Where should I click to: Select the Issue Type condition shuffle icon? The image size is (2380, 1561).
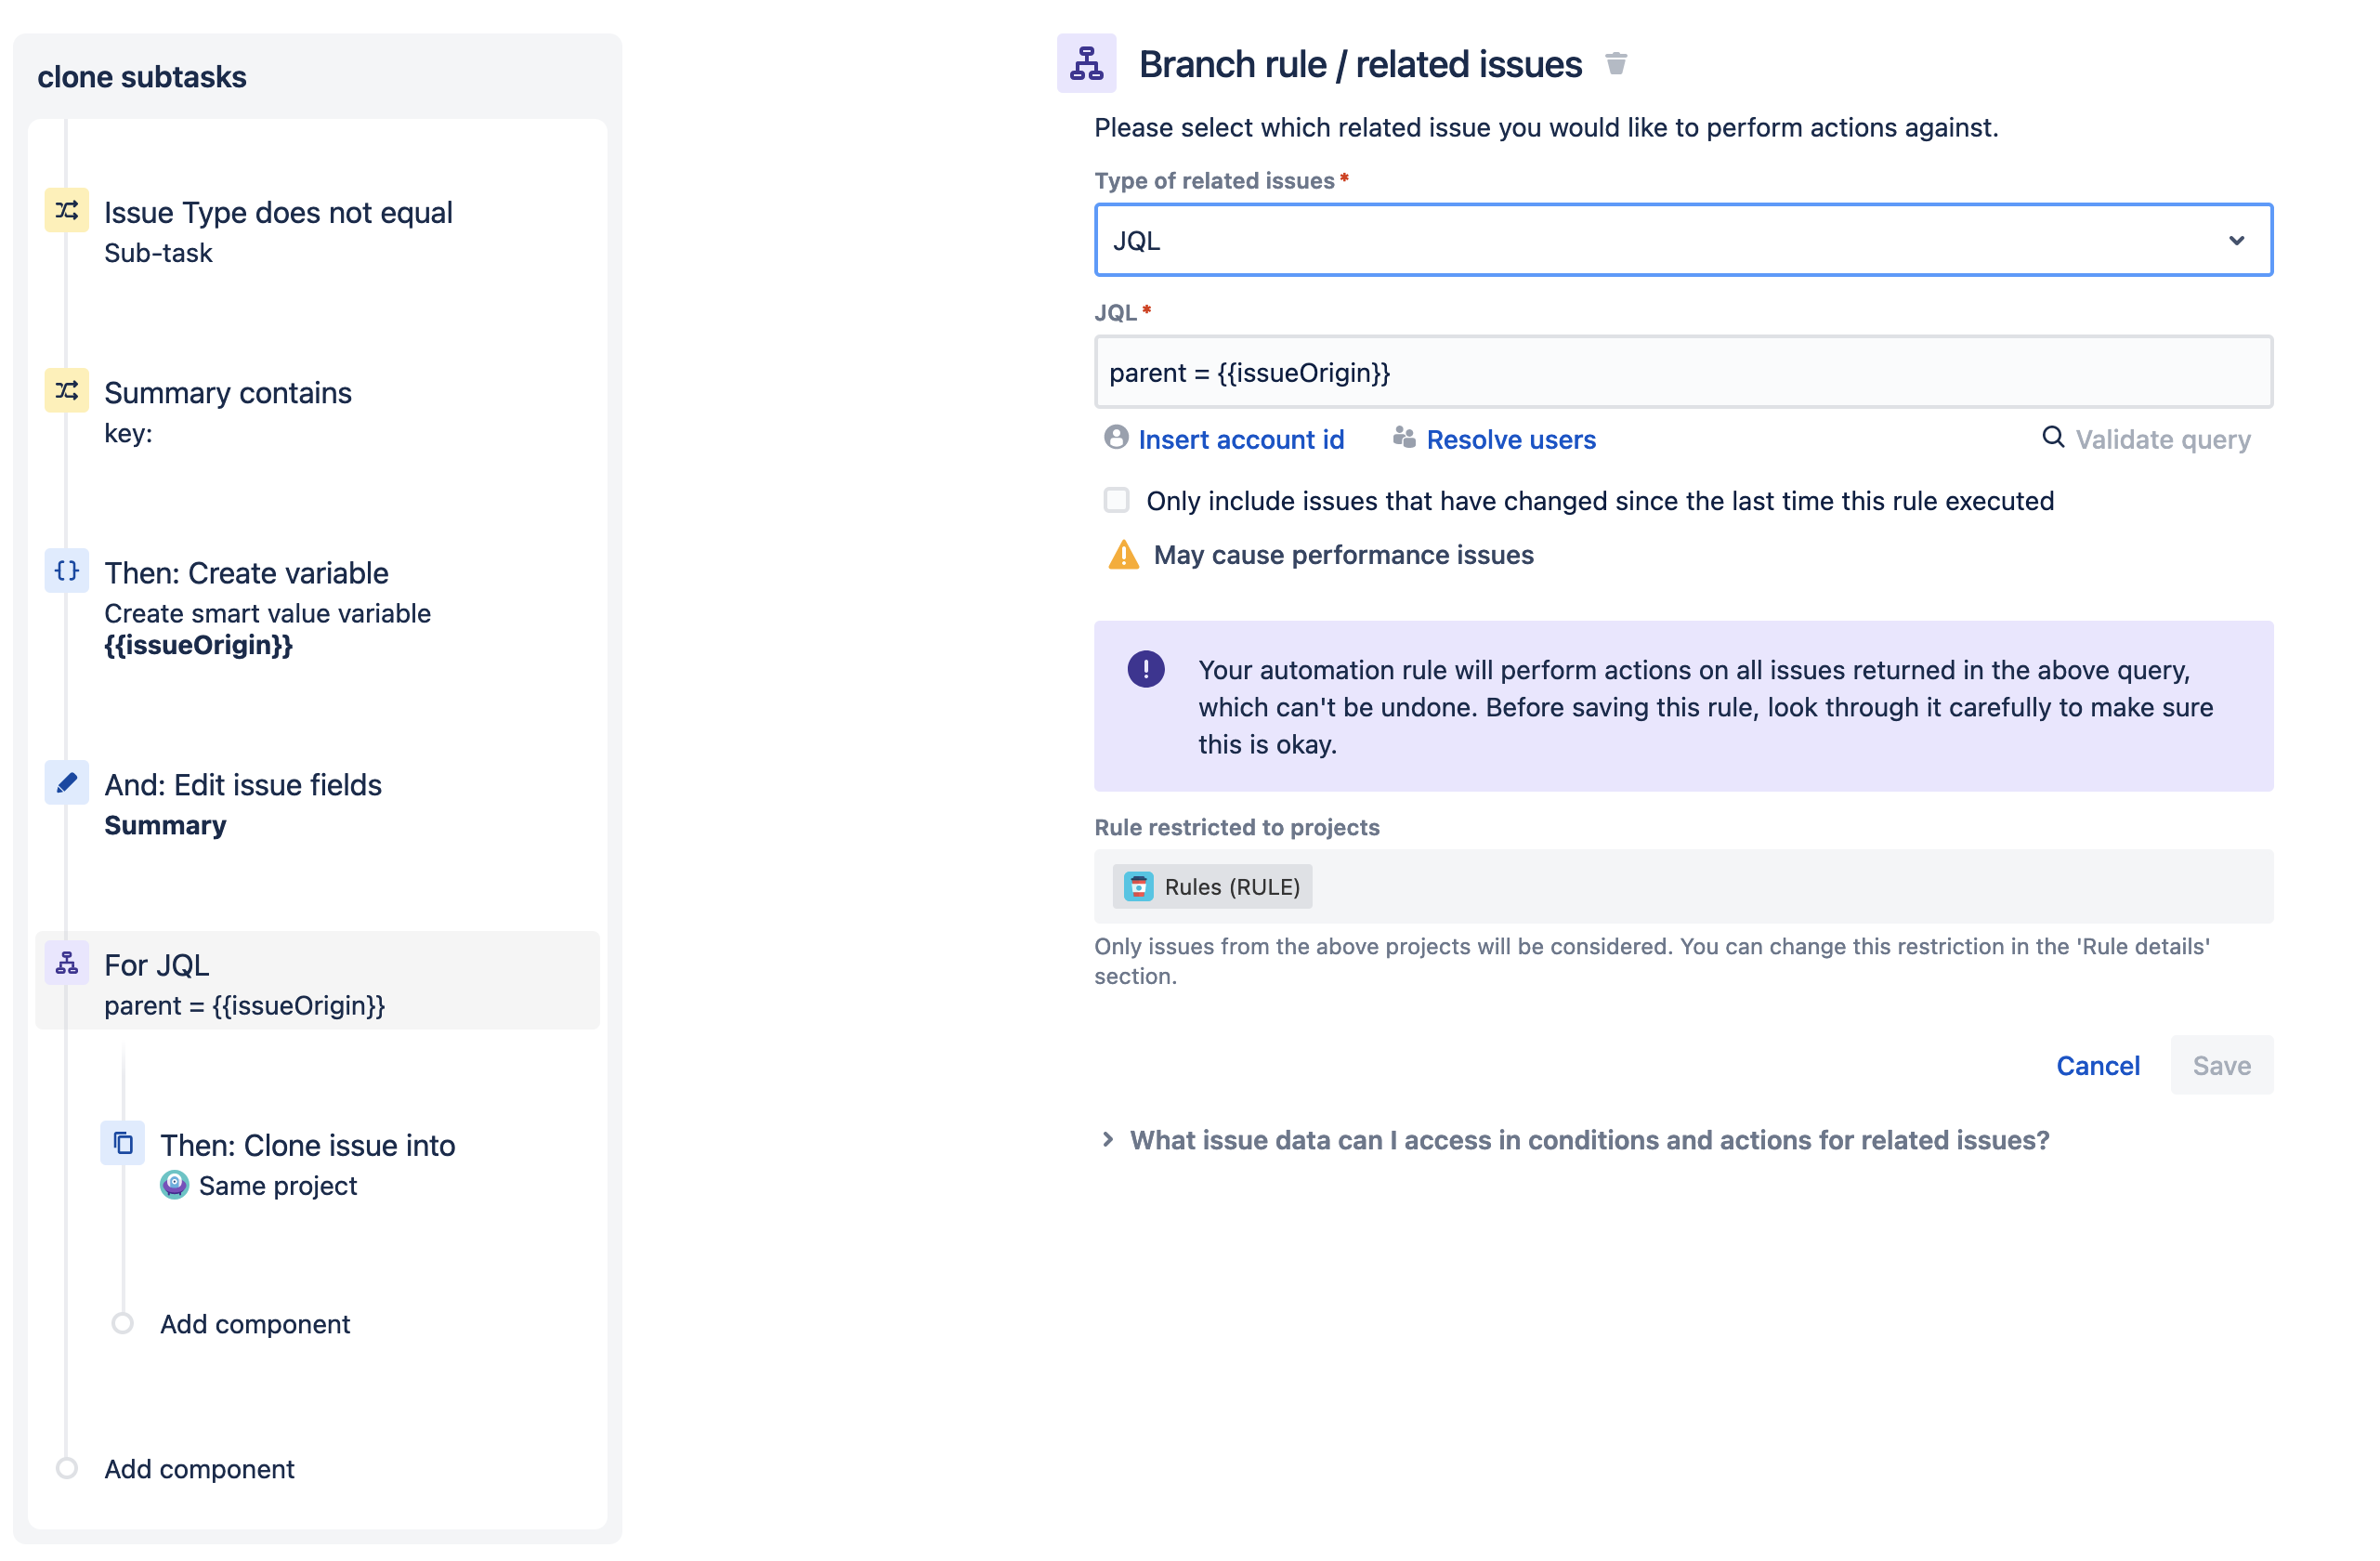(x=66, y=210)
